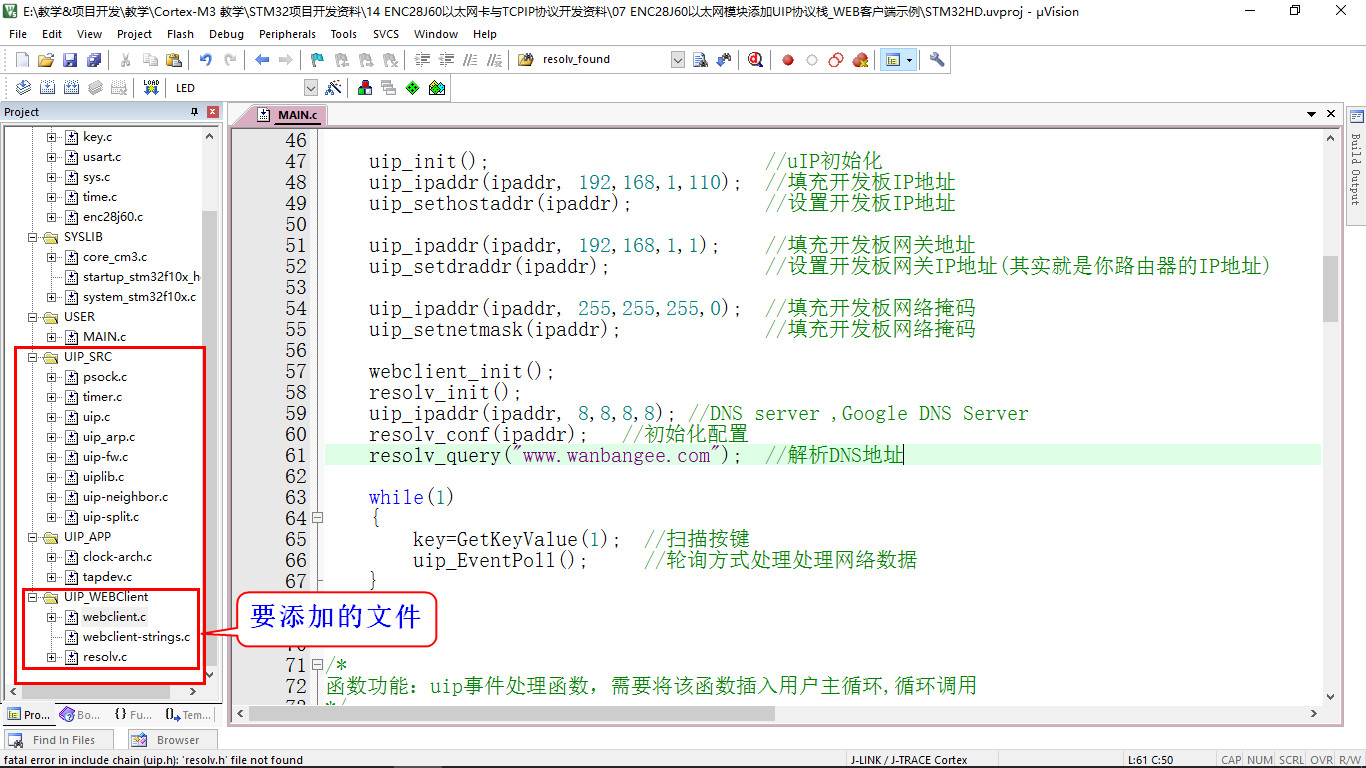Switch to the Books panel tab
Viewport: 1366px width, 768px height.
pos(80,715)
